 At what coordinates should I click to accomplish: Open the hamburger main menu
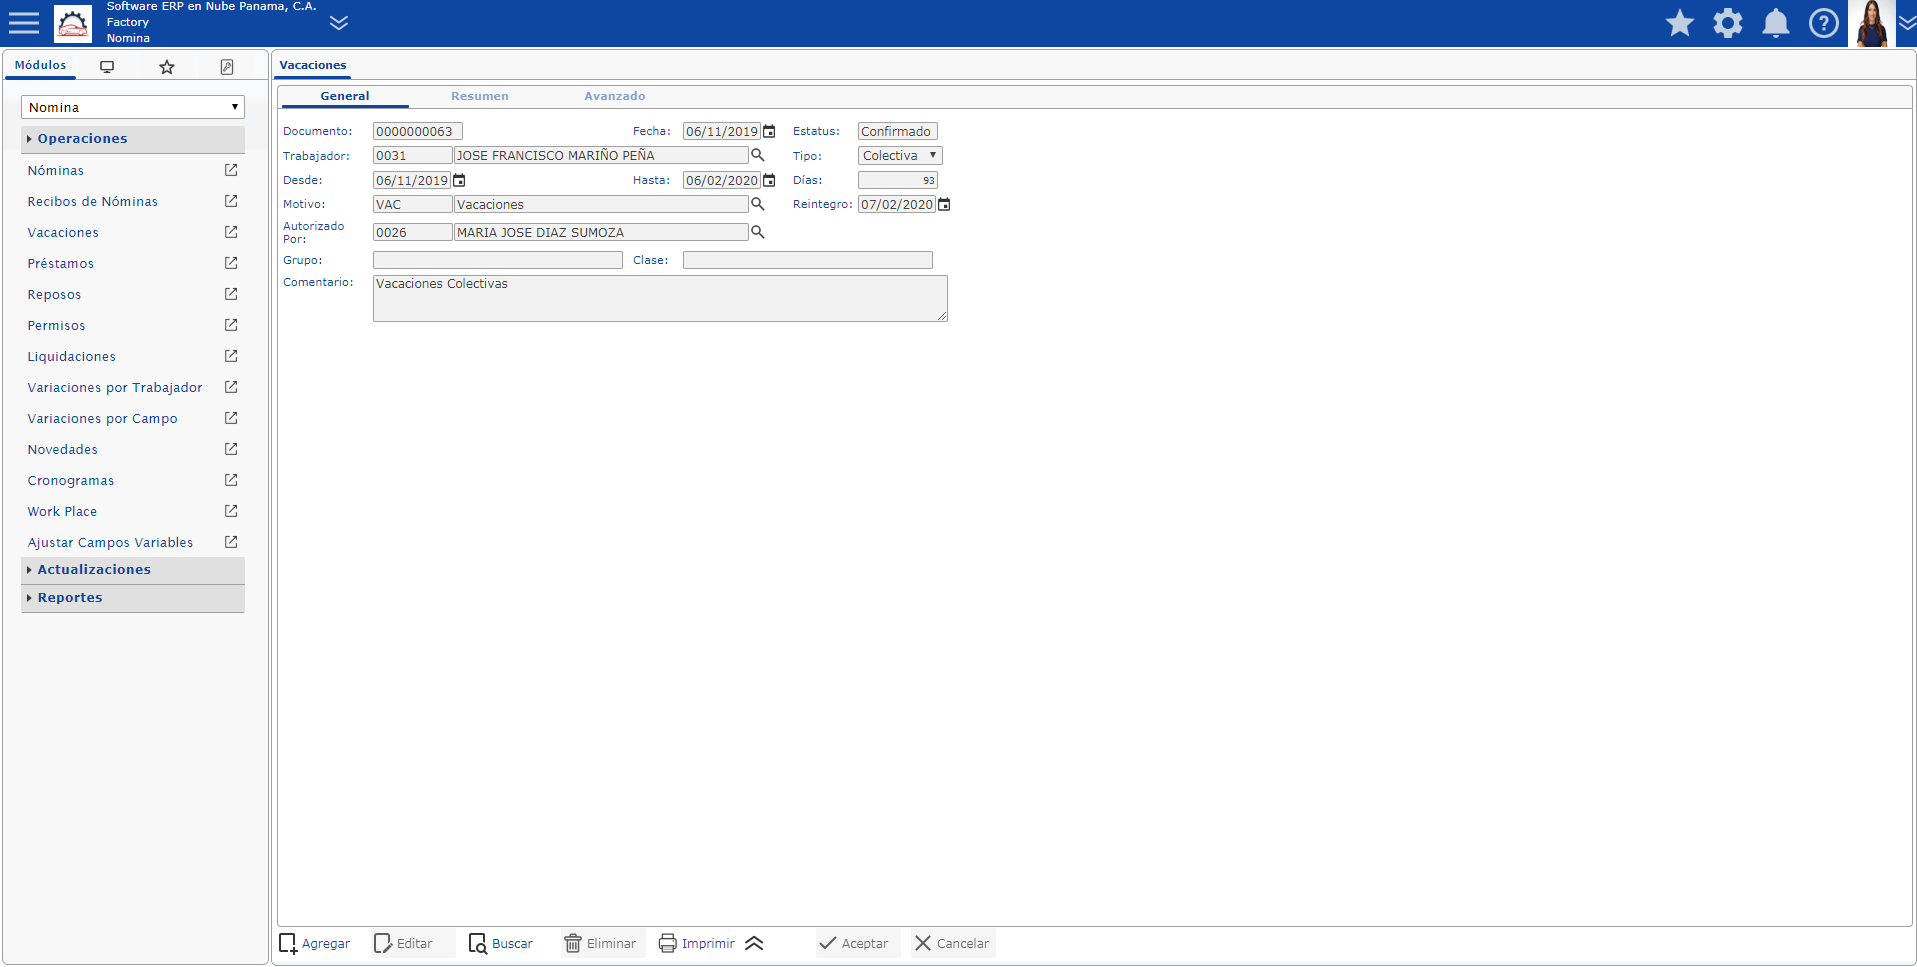click(x=23, y=23)
